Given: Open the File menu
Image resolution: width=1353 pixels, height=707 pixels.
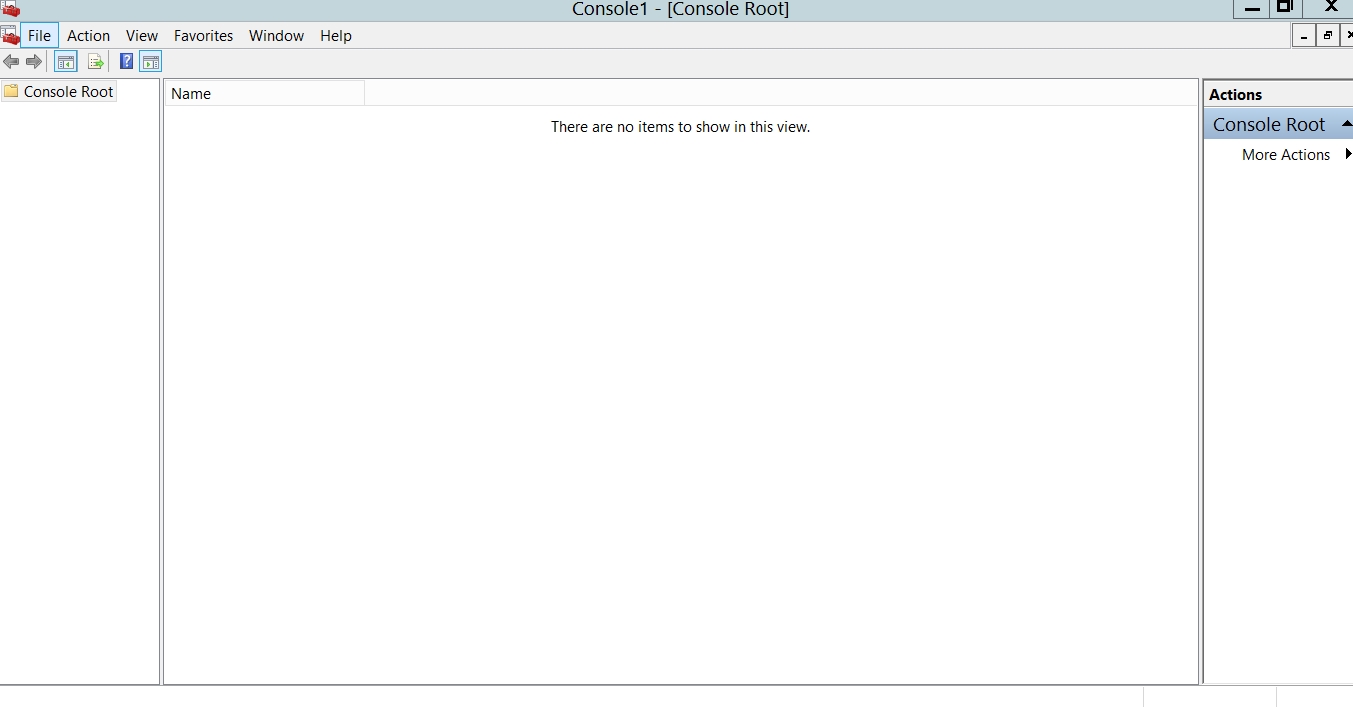Looking at the screenshot, I should (39, 36).
